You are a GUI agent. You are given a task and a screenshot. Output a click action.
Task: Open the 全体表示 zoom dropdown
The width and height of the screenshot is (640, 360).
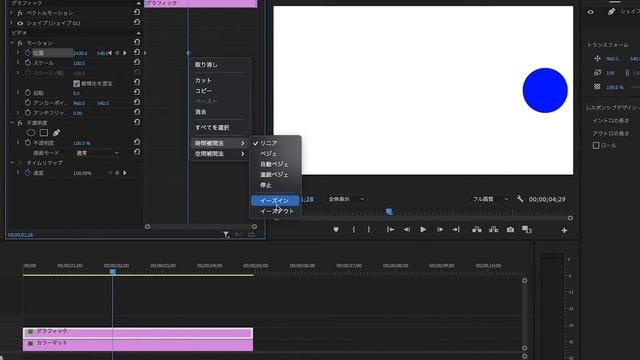(x=346, y=199)
